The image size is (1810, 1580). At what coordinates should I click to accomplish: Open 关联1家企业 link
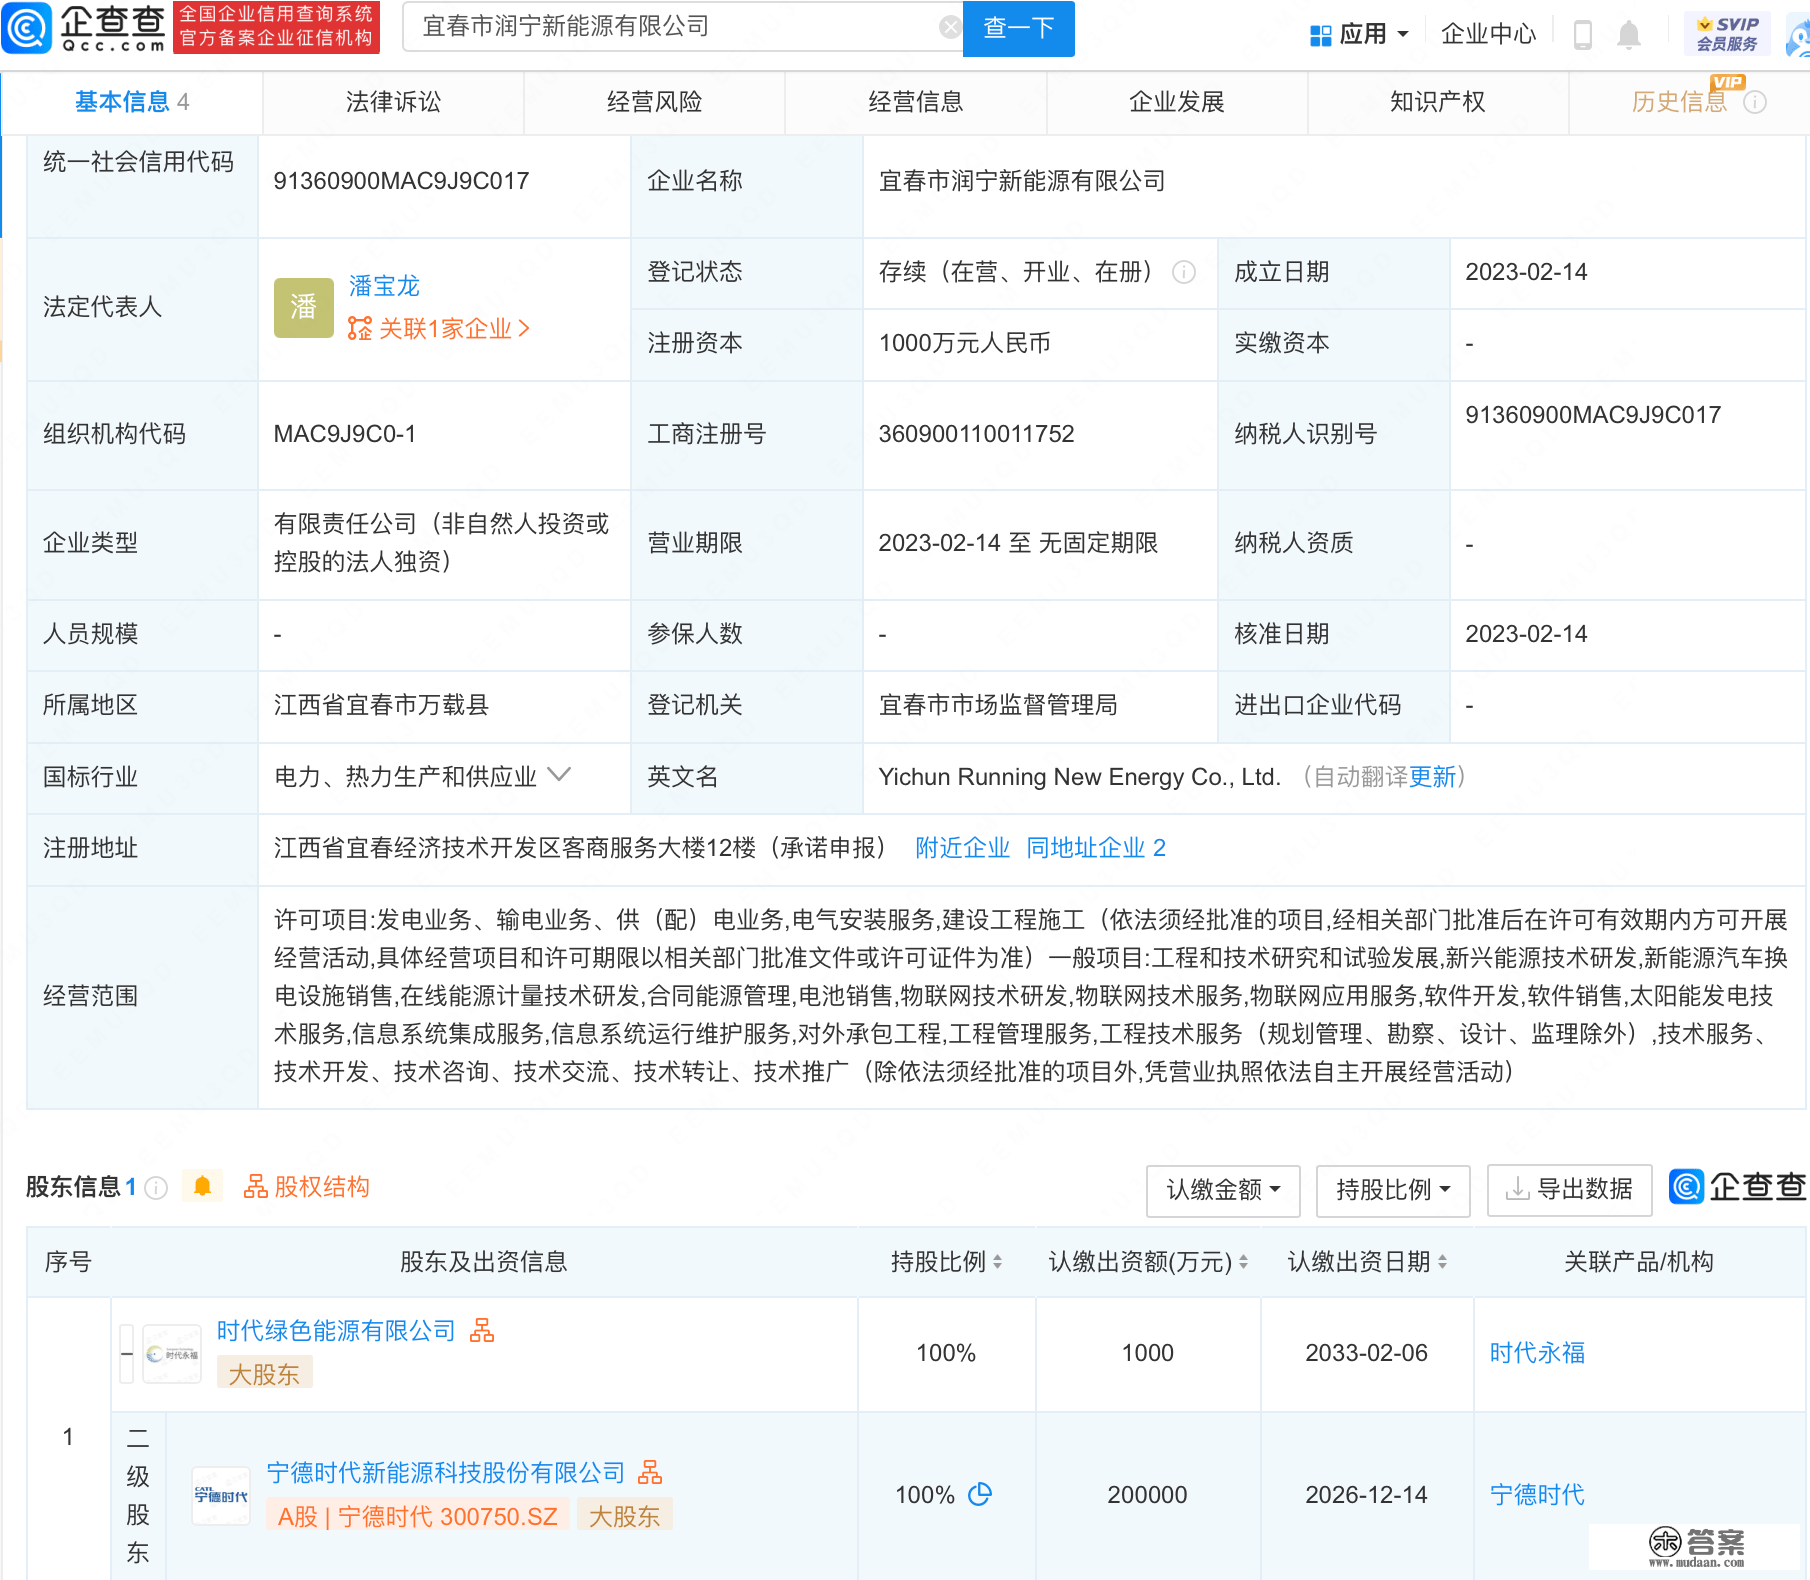click(438, 329)
